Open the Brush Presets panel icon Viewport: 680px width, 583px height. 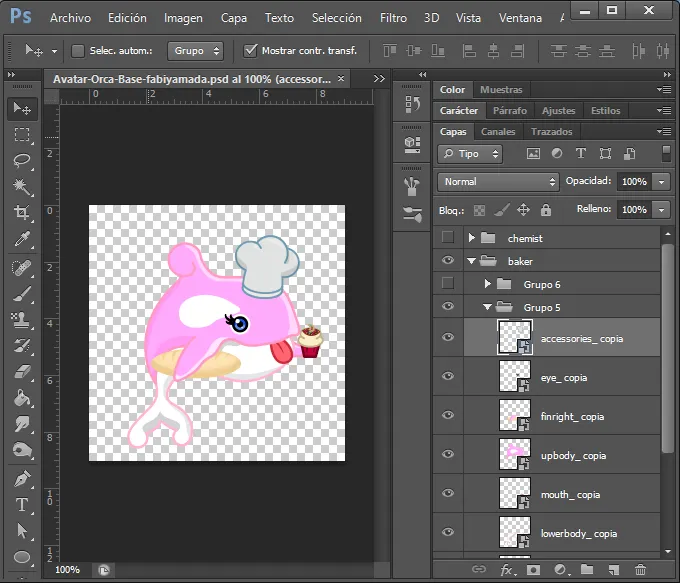point(412,186)
